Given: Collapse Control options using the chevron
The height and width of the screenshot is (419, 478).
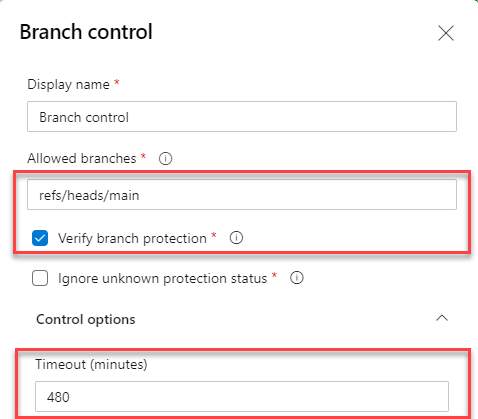Looking at the screenshot, I should tap(442, 318).
